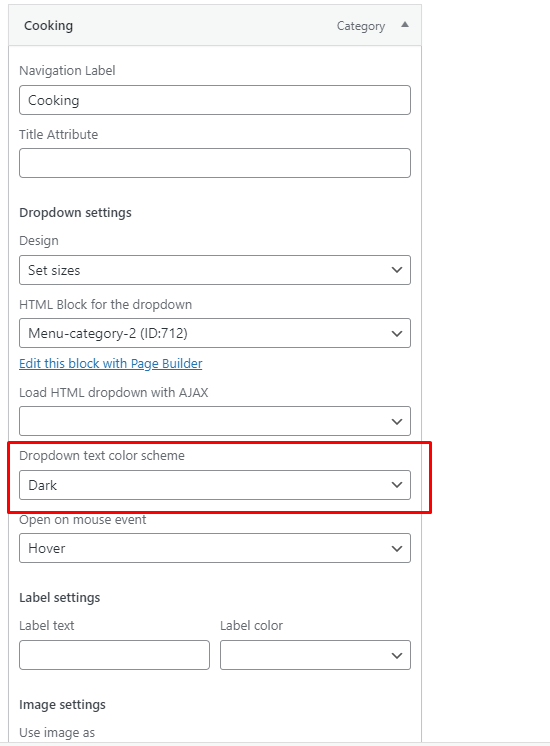The width and height of the screenshot is (550, 746).
Task: Click the Navigation Label field caption
Action: pyautogui.click(x=67, y=70)
